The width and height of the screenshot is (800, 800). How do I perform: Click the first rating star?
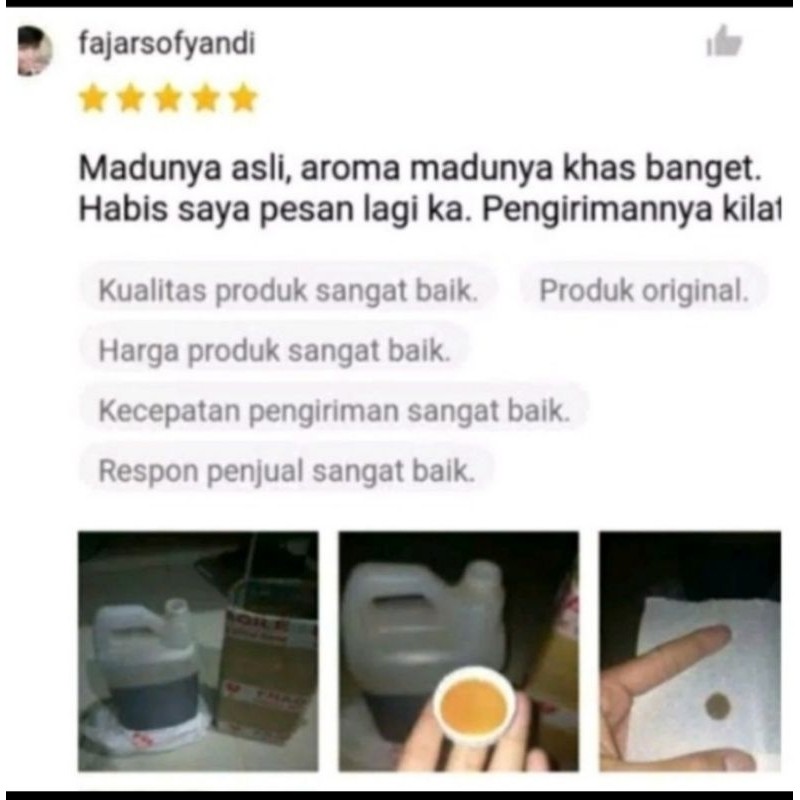point(93,98)
